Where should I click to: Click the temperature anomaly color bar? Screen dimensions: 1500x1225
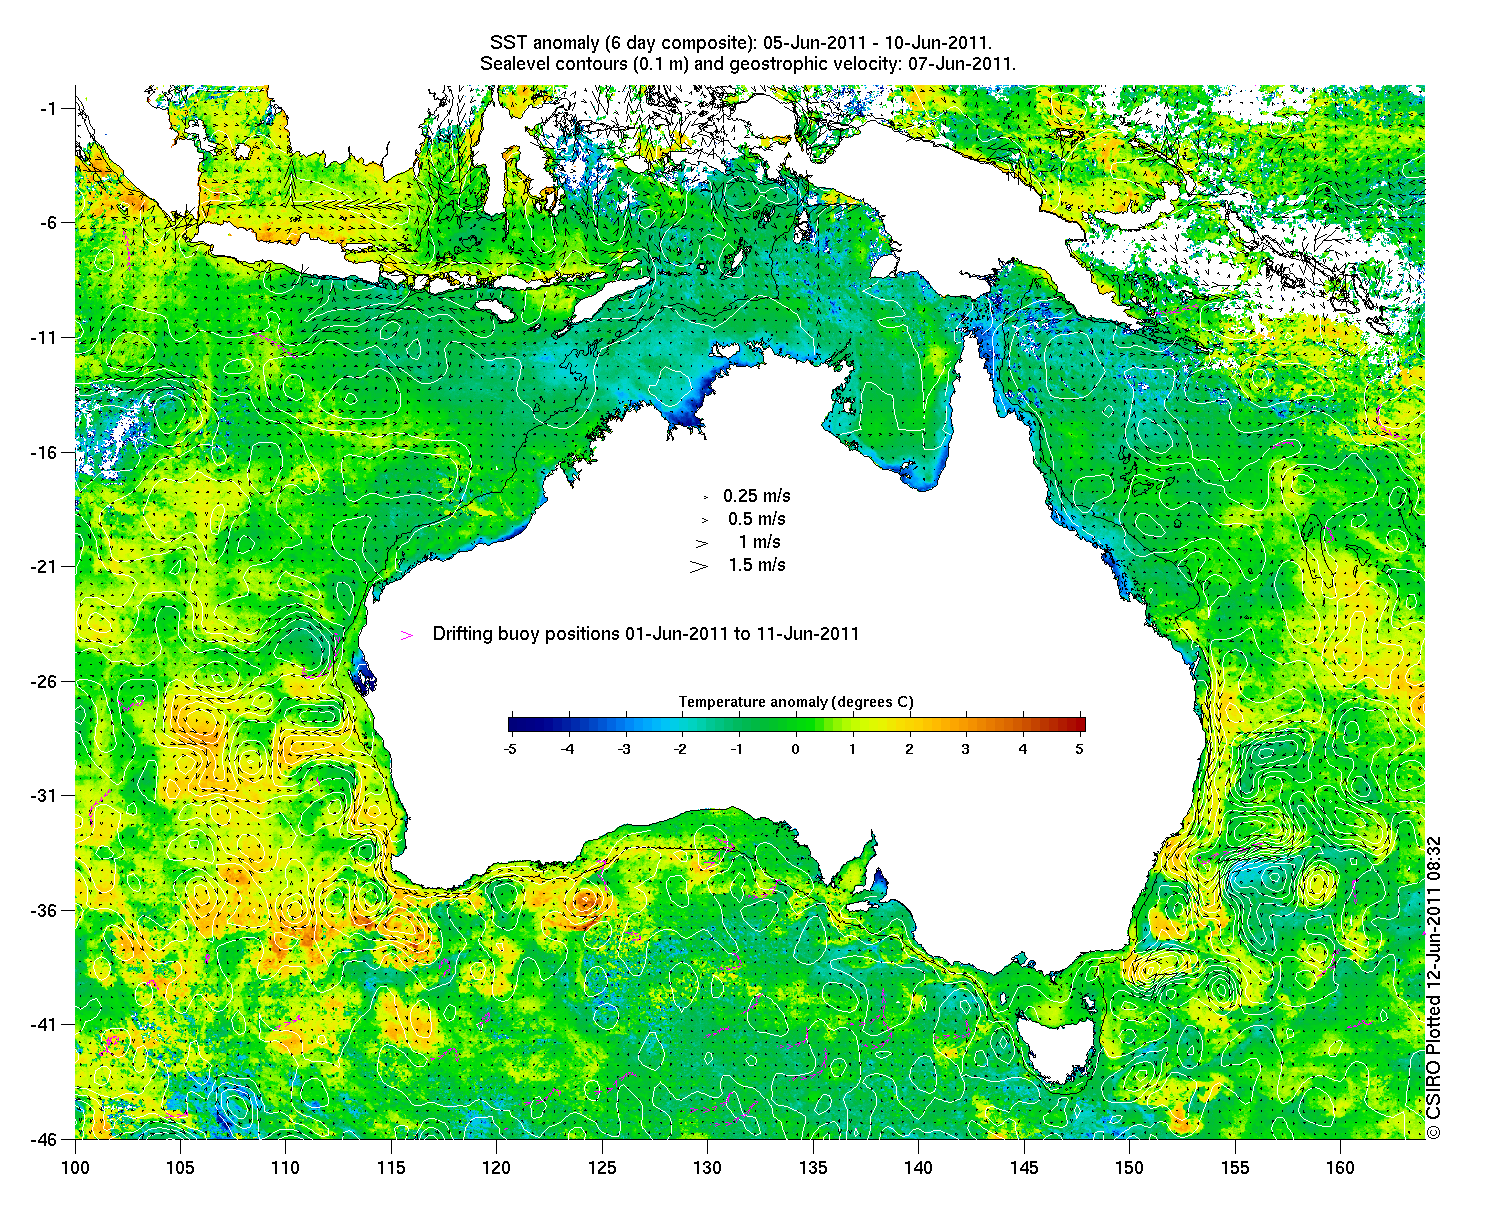tap(796, 725)
